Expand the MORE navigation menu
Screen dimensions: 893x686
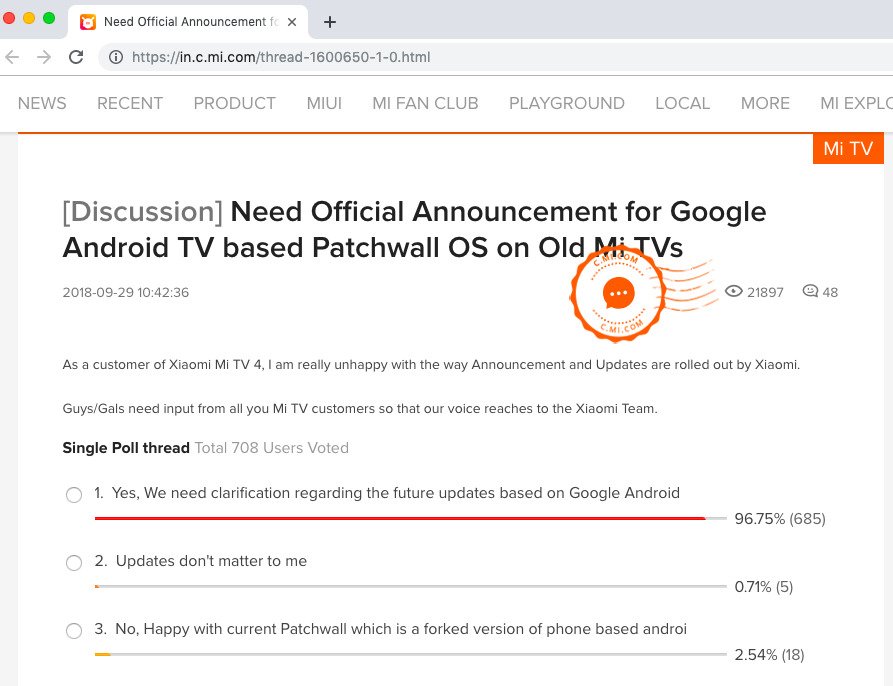click(x=765, y=103)
